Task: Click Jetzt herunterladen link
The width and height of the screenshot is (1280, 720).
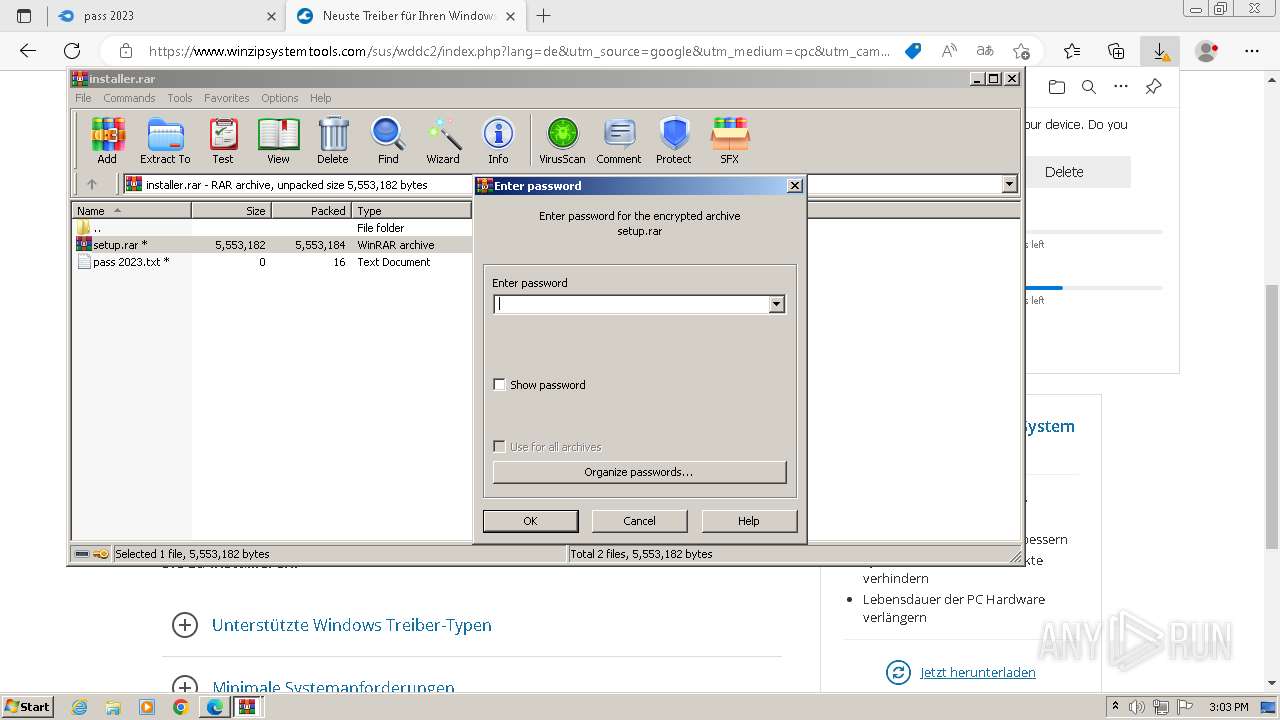Action: (x=978, y=672)
